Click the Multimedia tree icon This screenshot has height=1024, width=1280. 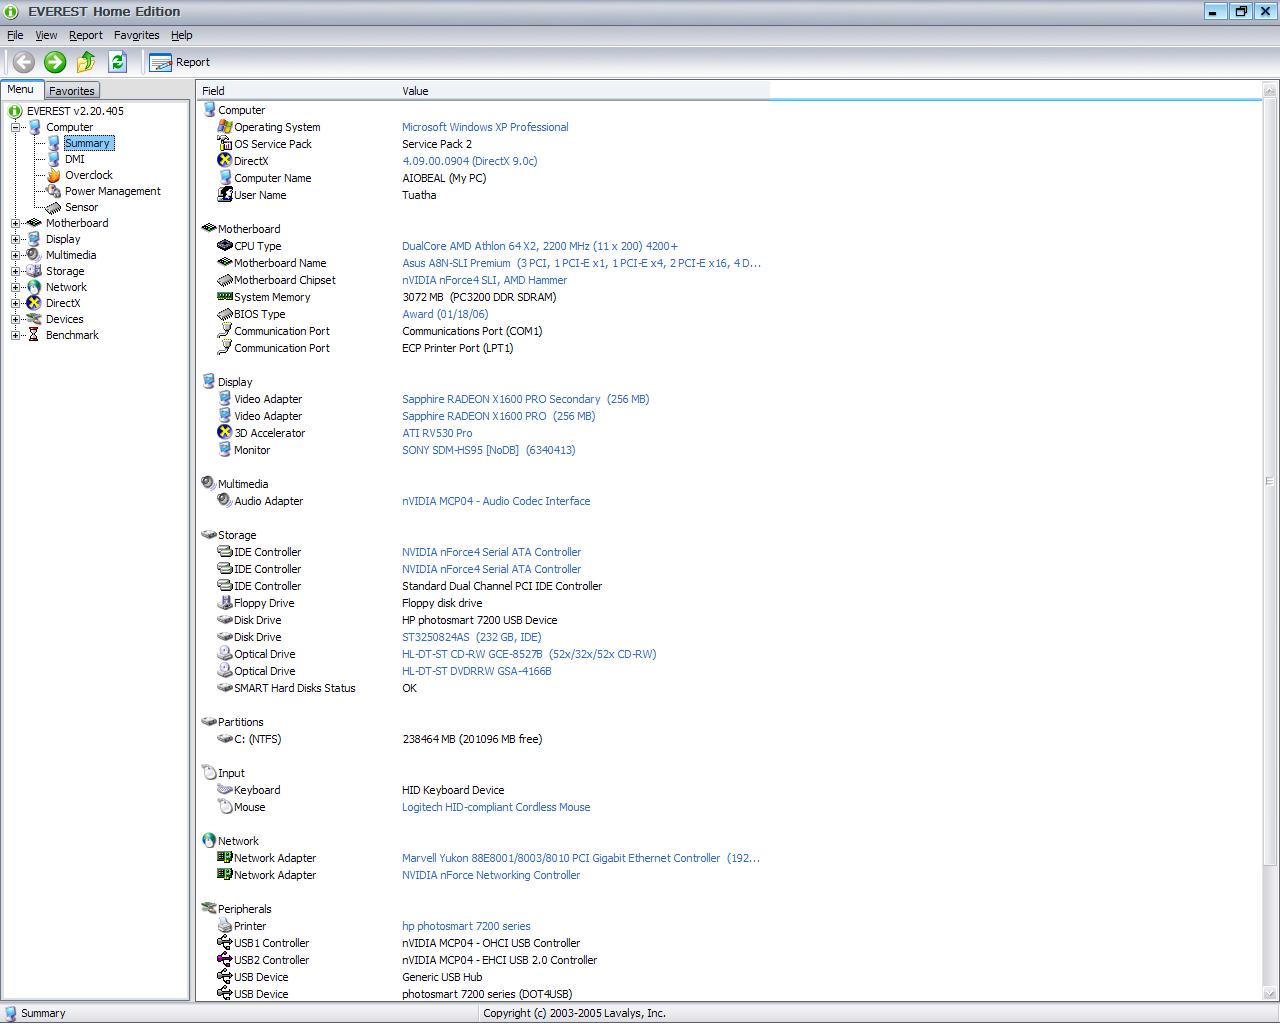(x=34, y=255)
